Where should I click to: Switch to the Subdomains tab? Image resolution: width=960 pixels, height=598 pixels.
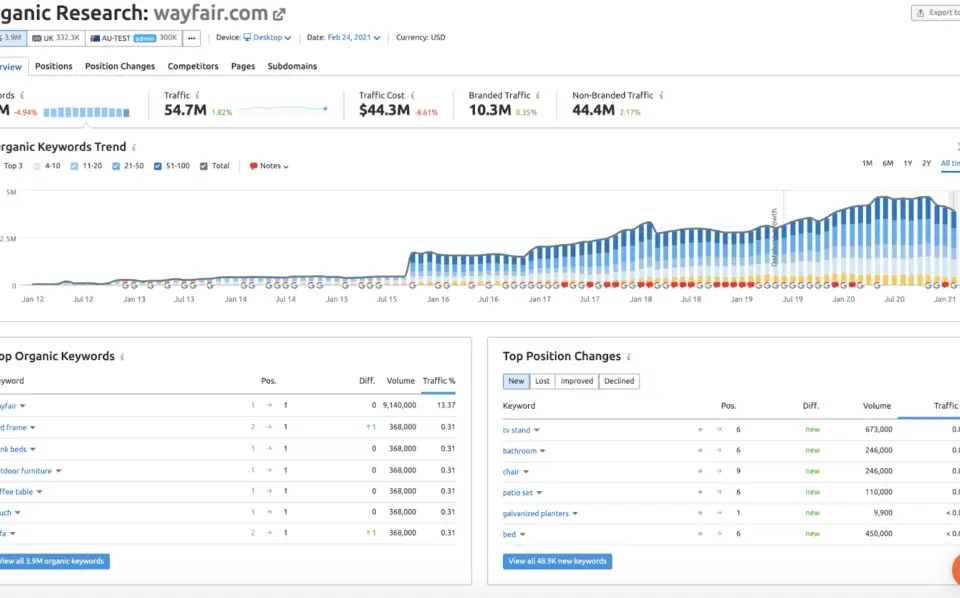click(292, 66)
